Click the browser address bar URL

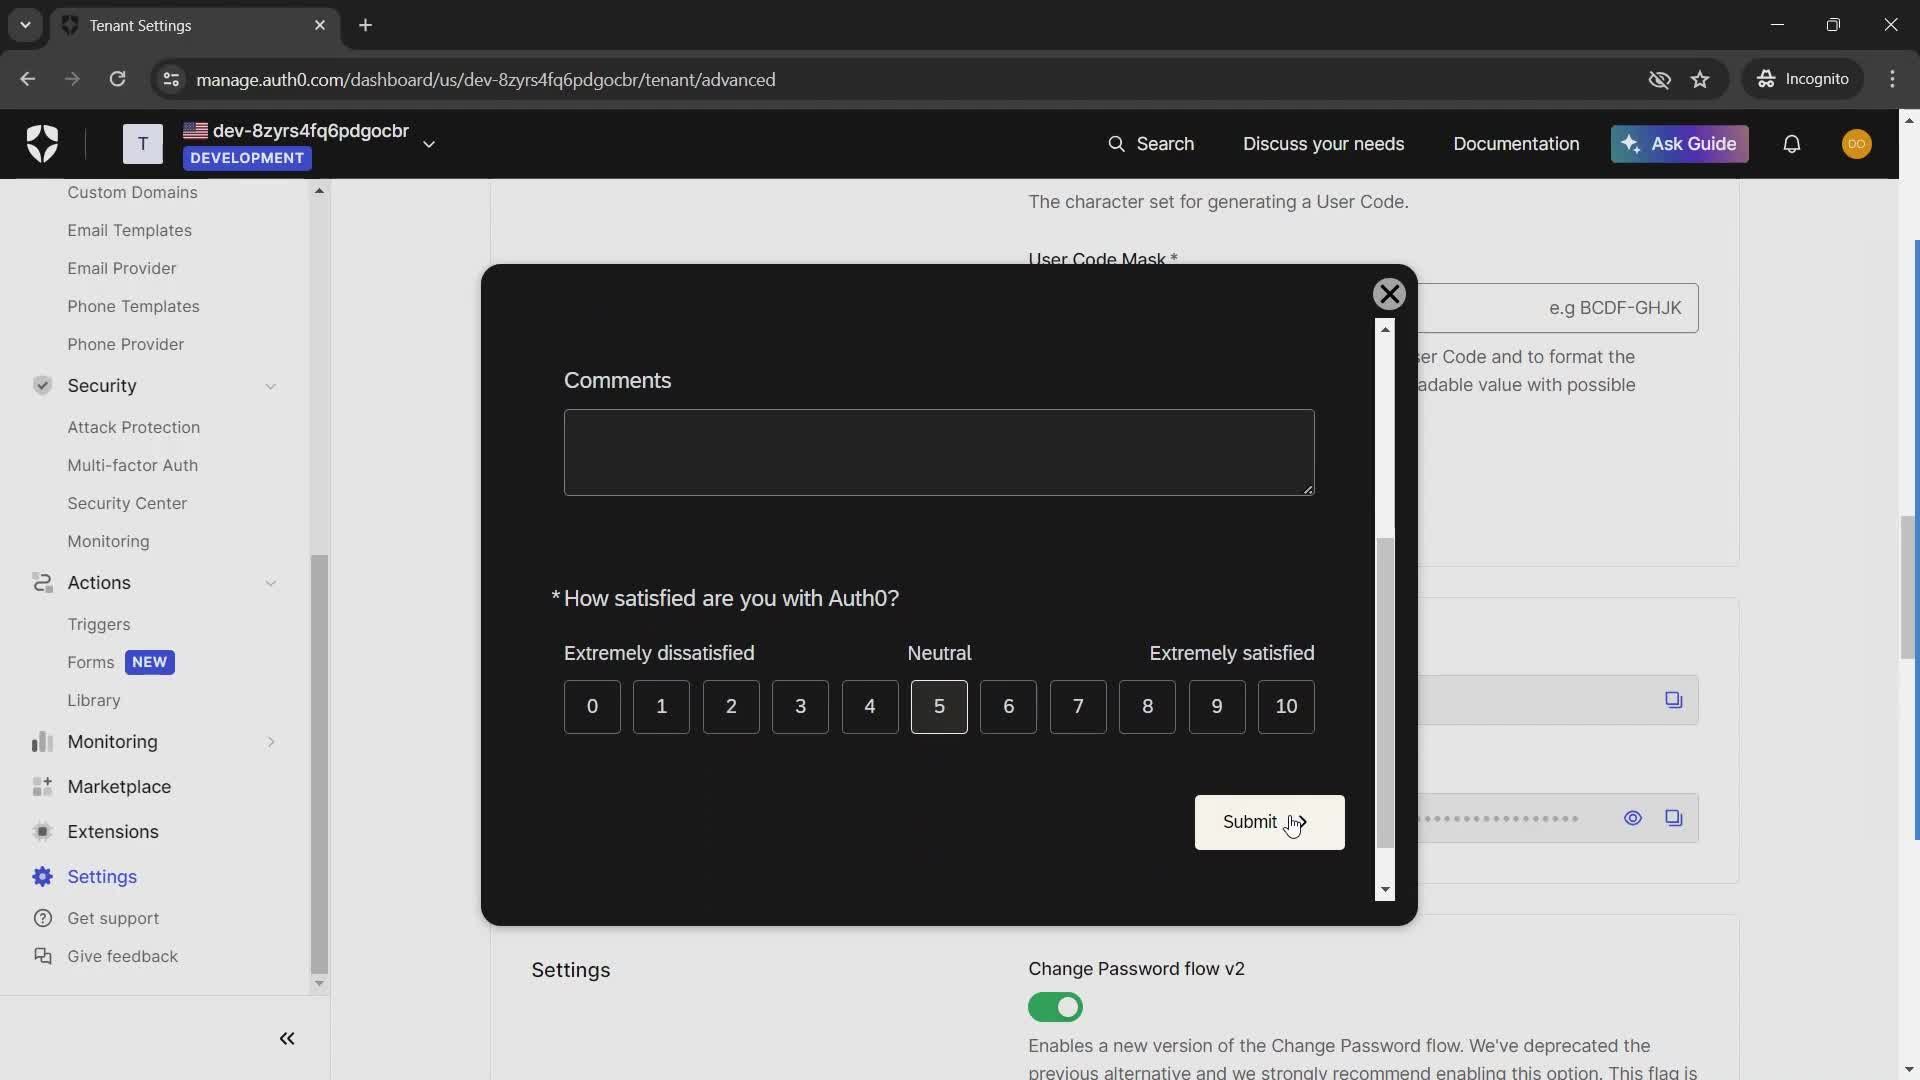[x=486, y=79]
